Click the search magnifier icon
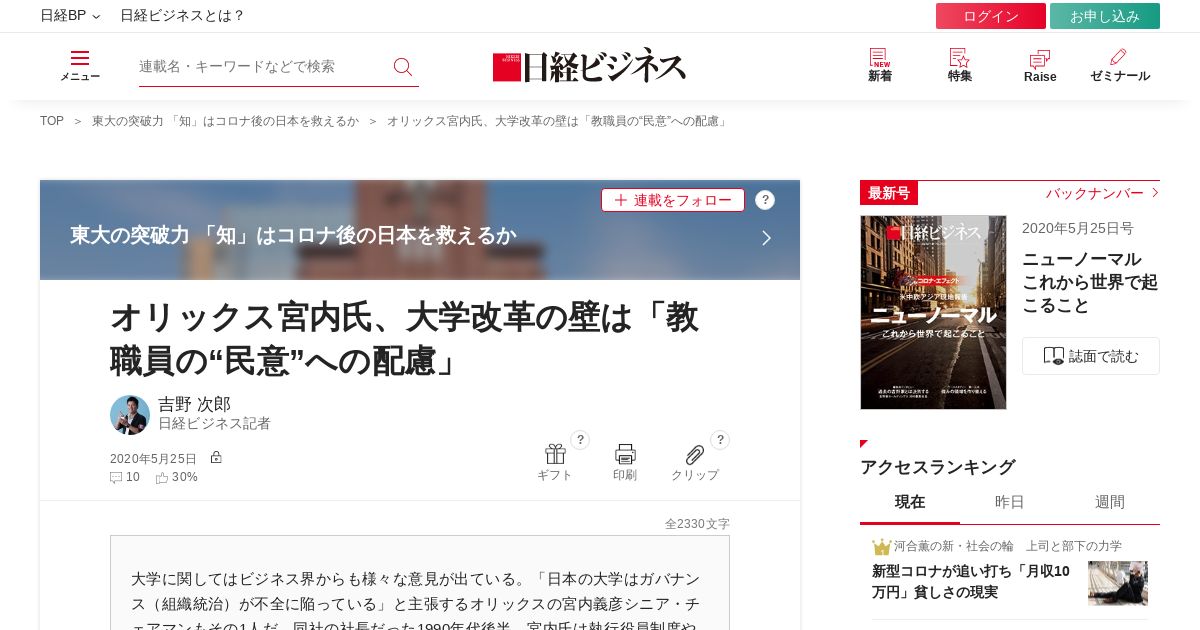 [x=403, y=67]
